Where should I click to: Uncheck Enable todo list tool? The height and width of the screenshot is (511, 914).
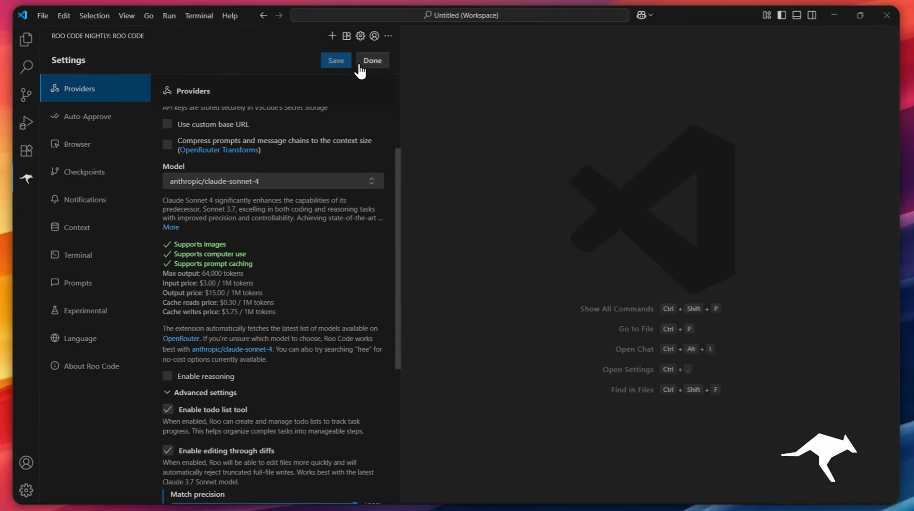coord(168,410)
